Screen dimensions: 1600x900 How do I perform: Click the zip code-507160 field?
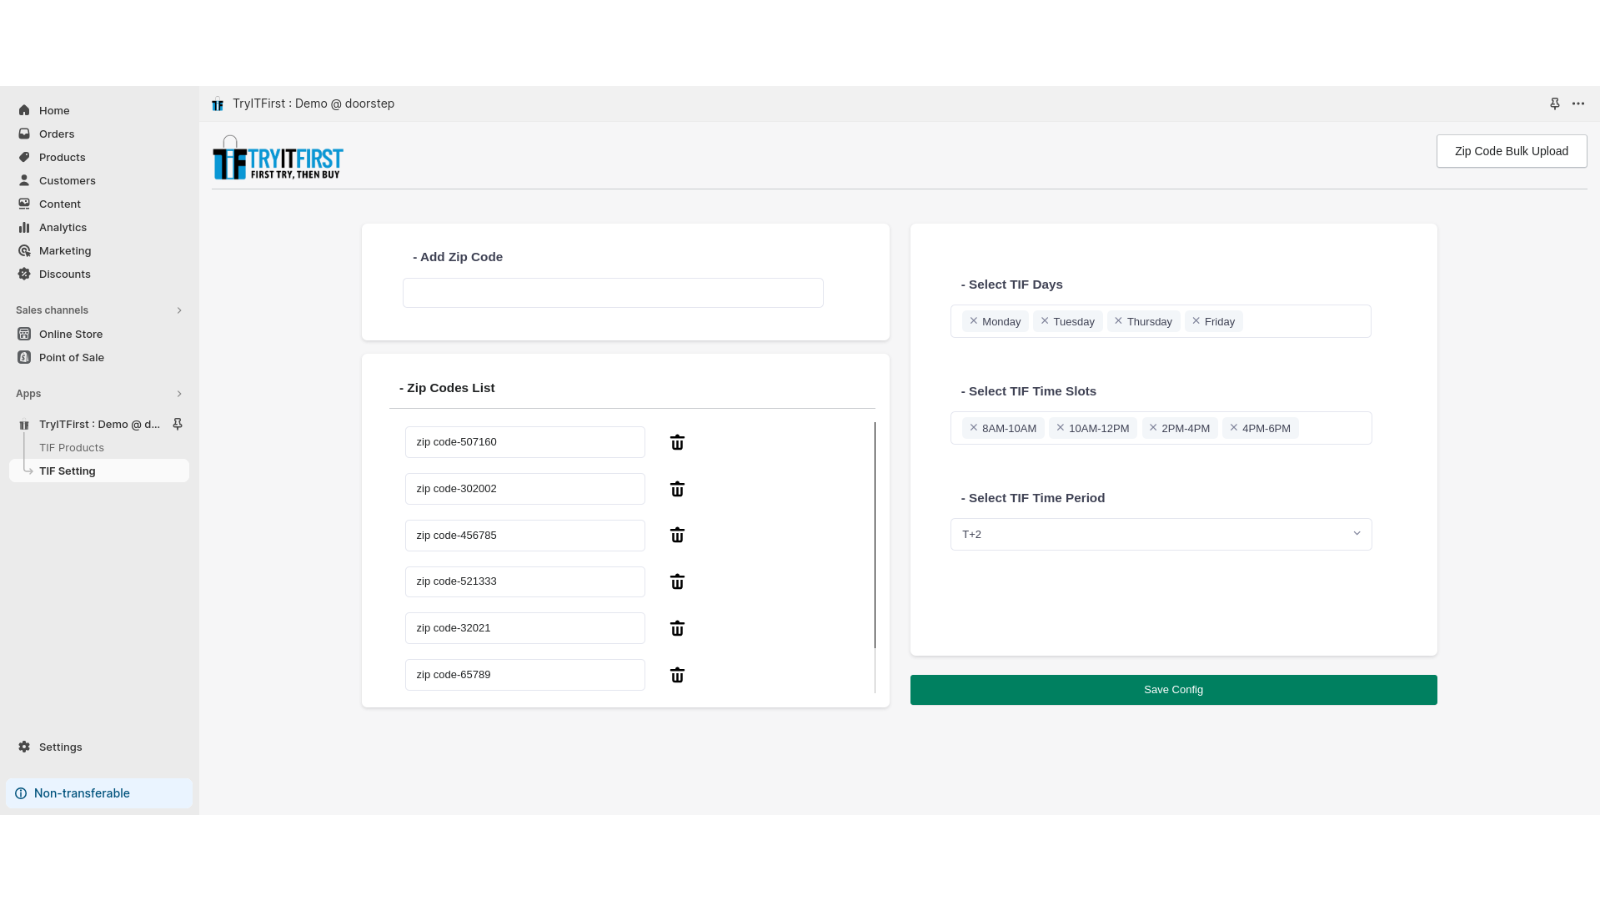(x=525, y=442)
